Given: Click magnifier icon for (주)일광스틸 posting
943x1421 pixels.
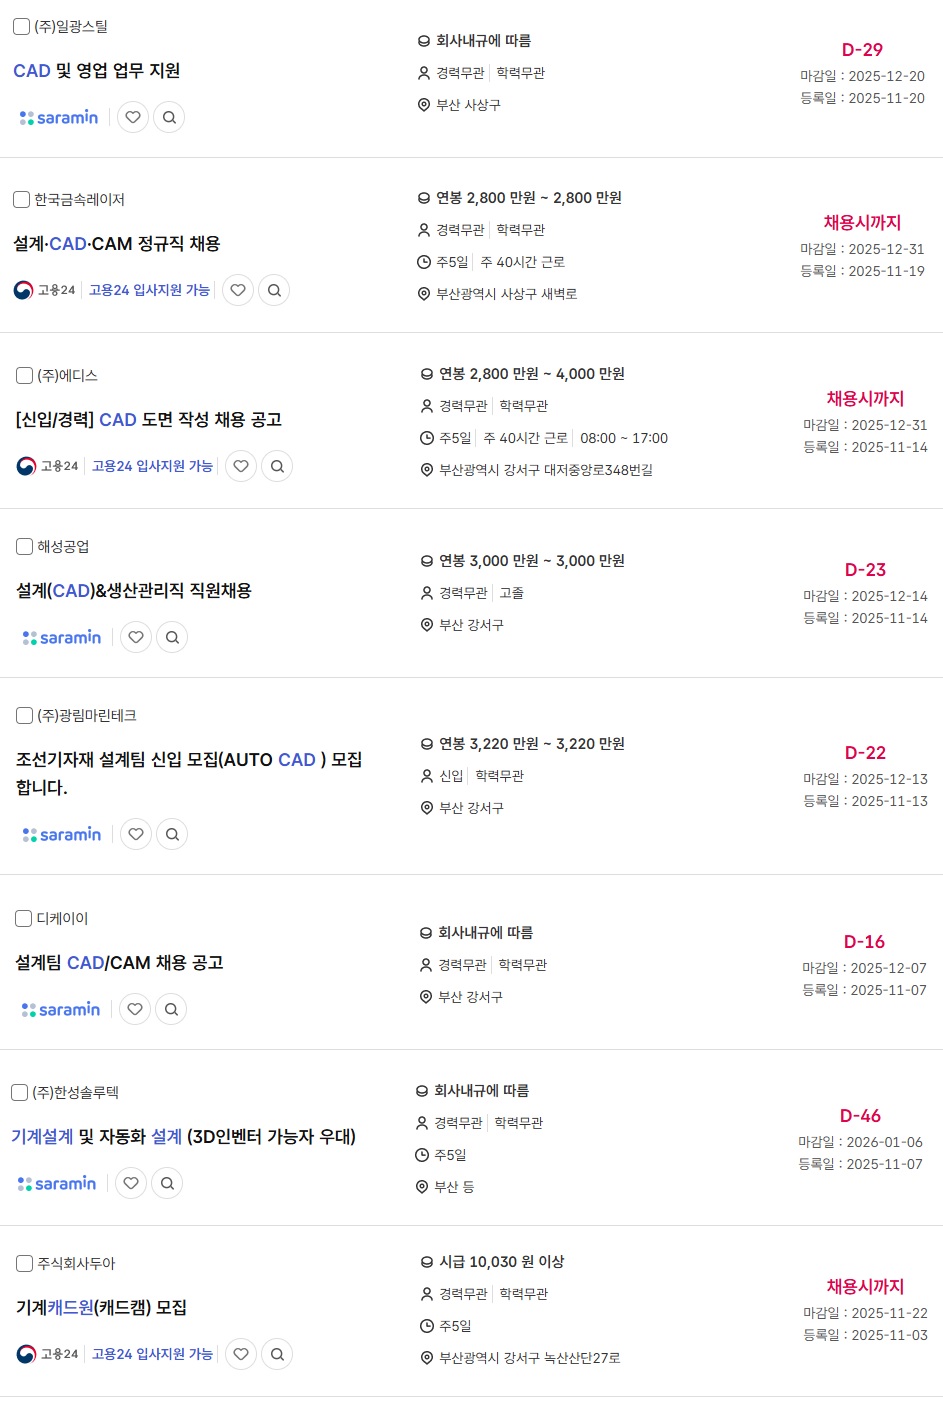Looking at the screenshot, I should coord(169,117).
